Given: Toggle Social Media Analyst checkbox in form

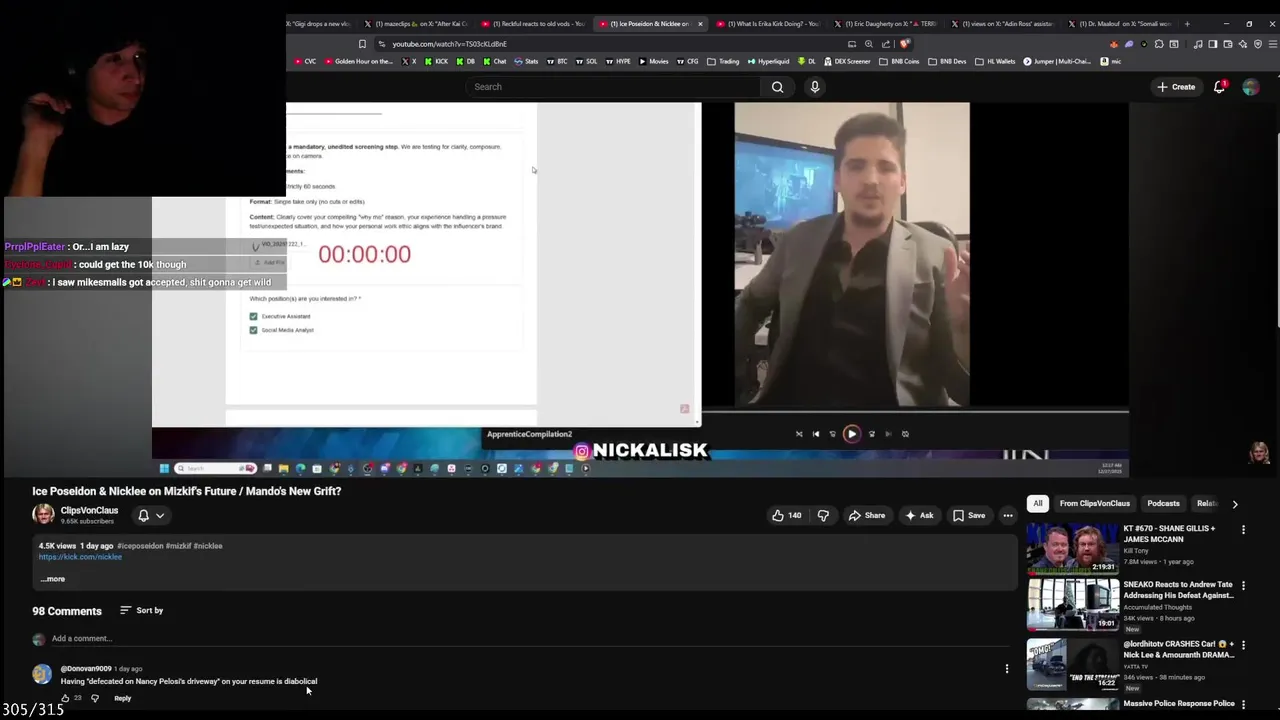Looking at the screenshot, I should click(x=253, y=330).
